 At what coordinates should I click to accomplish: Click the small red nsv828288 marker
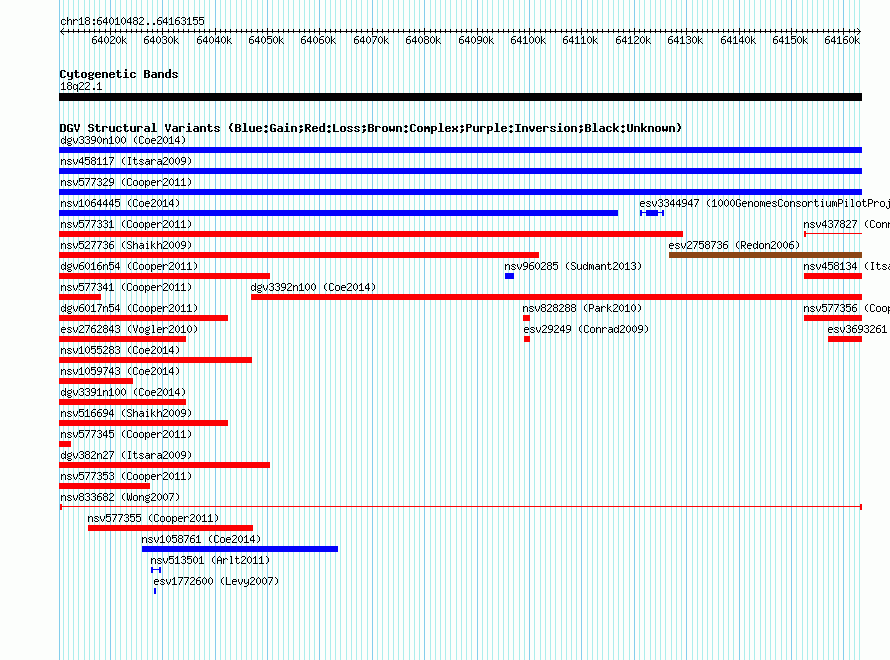pos(526,318)
